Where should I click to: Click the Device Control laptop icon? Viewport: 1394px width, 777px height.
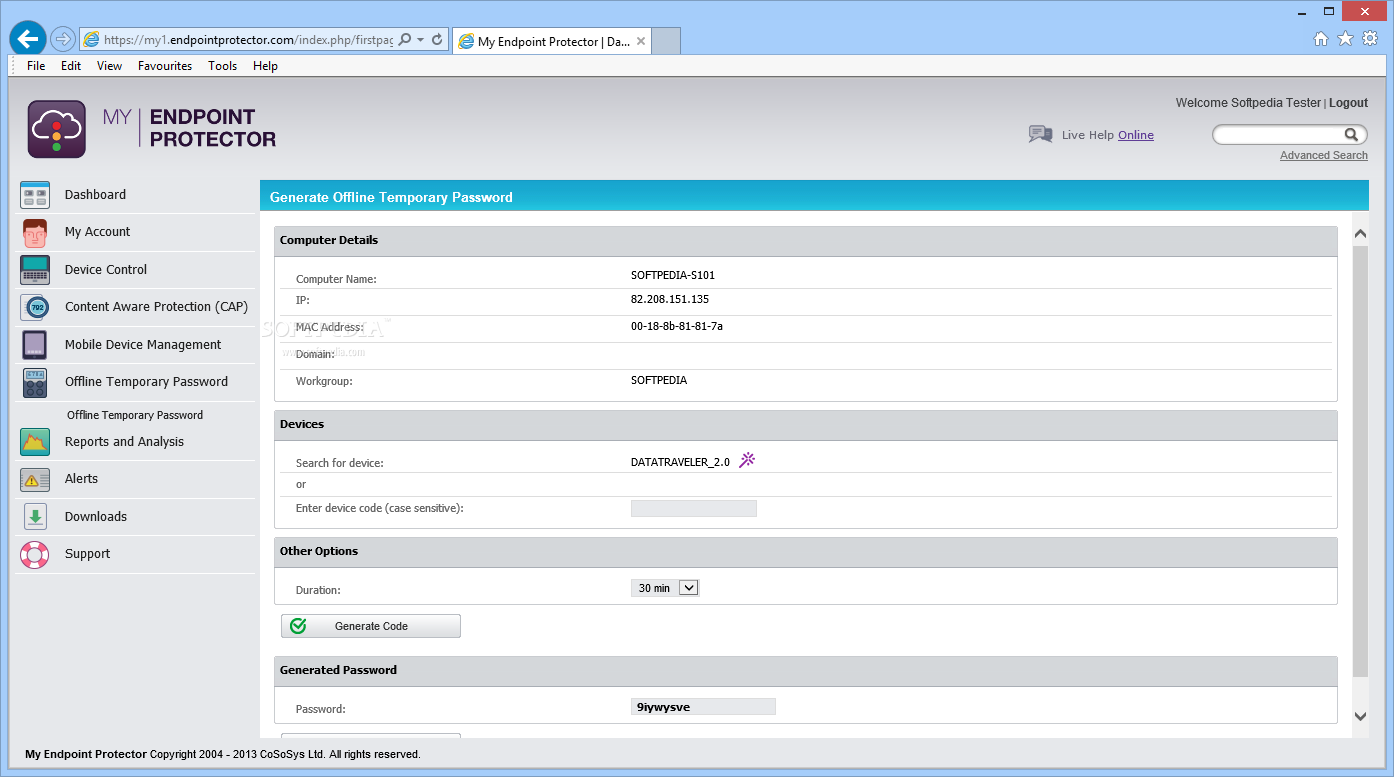35,270
